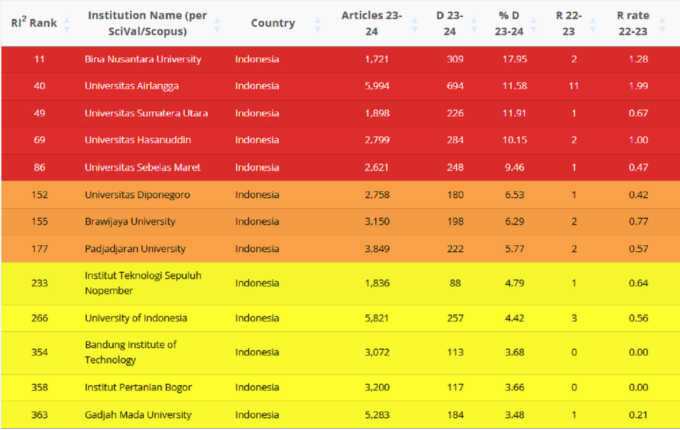Select Brawijaya University cell
The height and width of the screenshot is (430, 680).
point(130,222)
